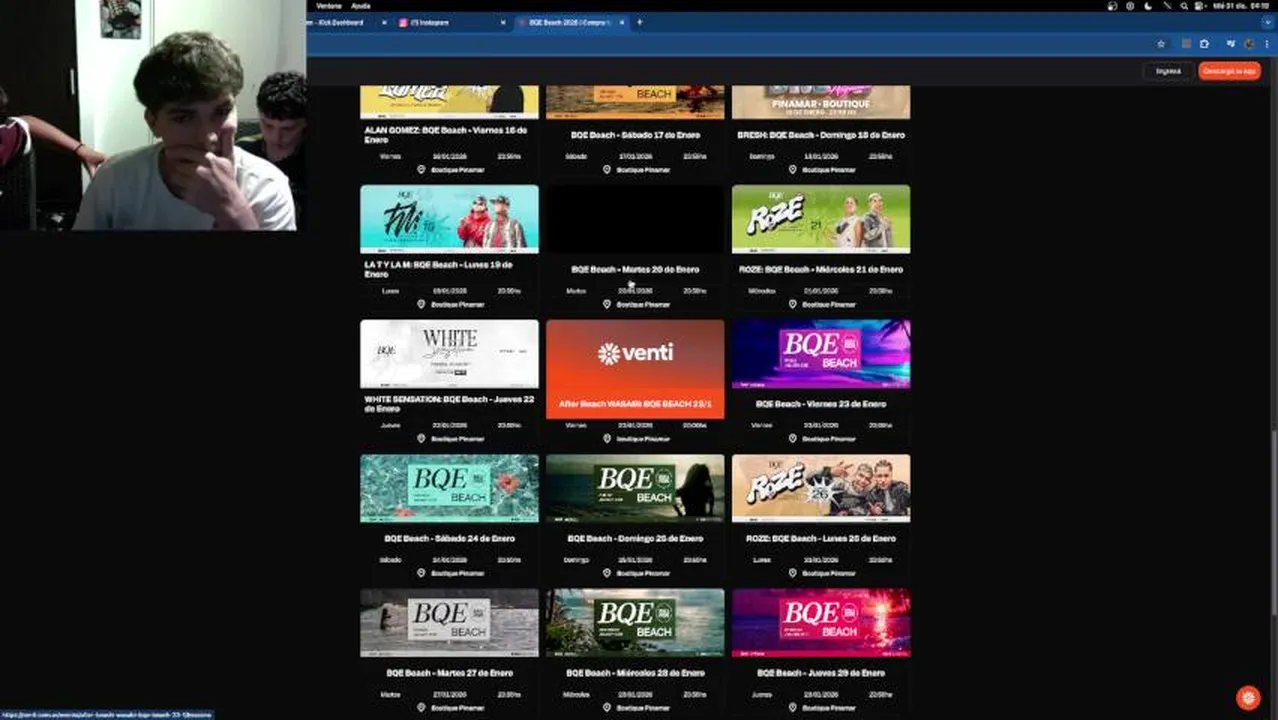This screenshot has height=720, width=1278.
Task: Click location pin under Viernes 23 de Enero event
Action: [x=793, y=439]
